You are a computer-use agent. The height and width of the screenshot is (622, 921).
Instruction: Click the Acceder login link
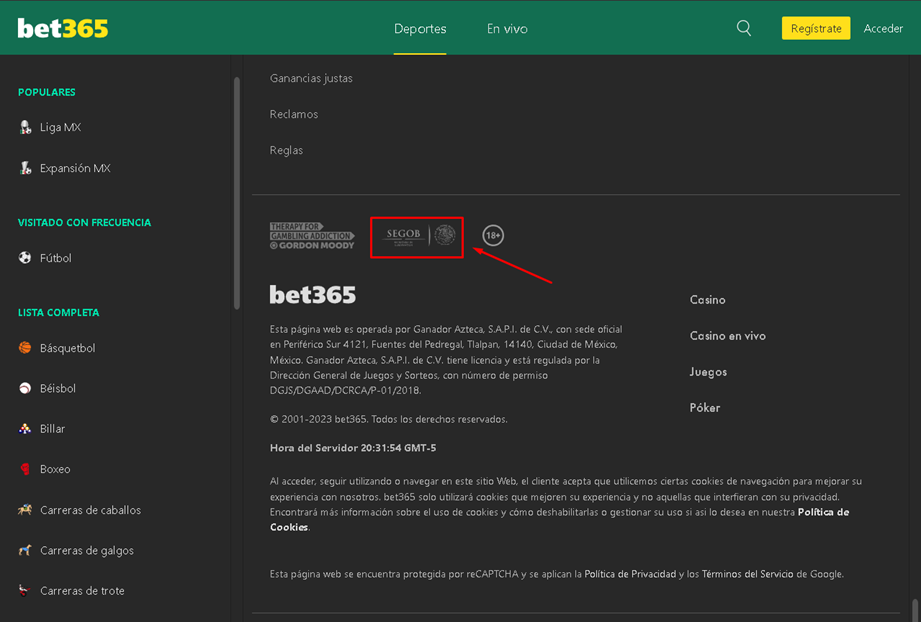[883, 28]
